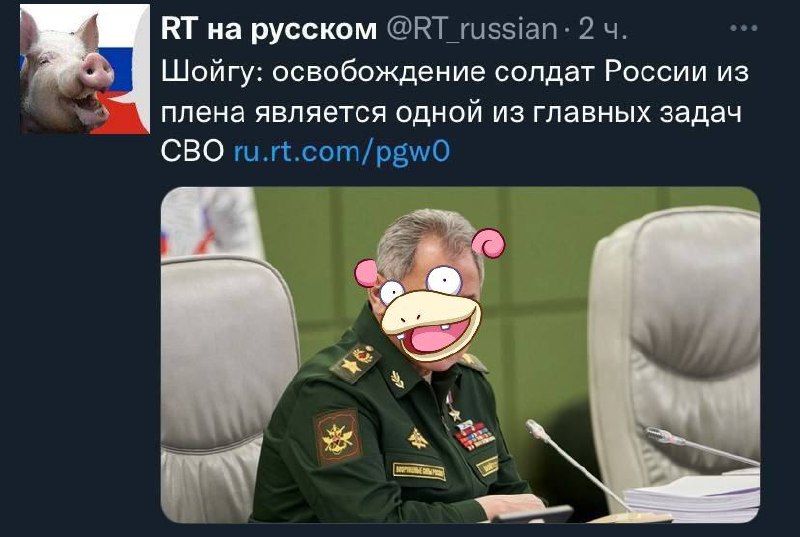Screen dimensions: 800x537
Task: Click the pink curled ear of the cartoon overlay
Action: pos(488,243)
